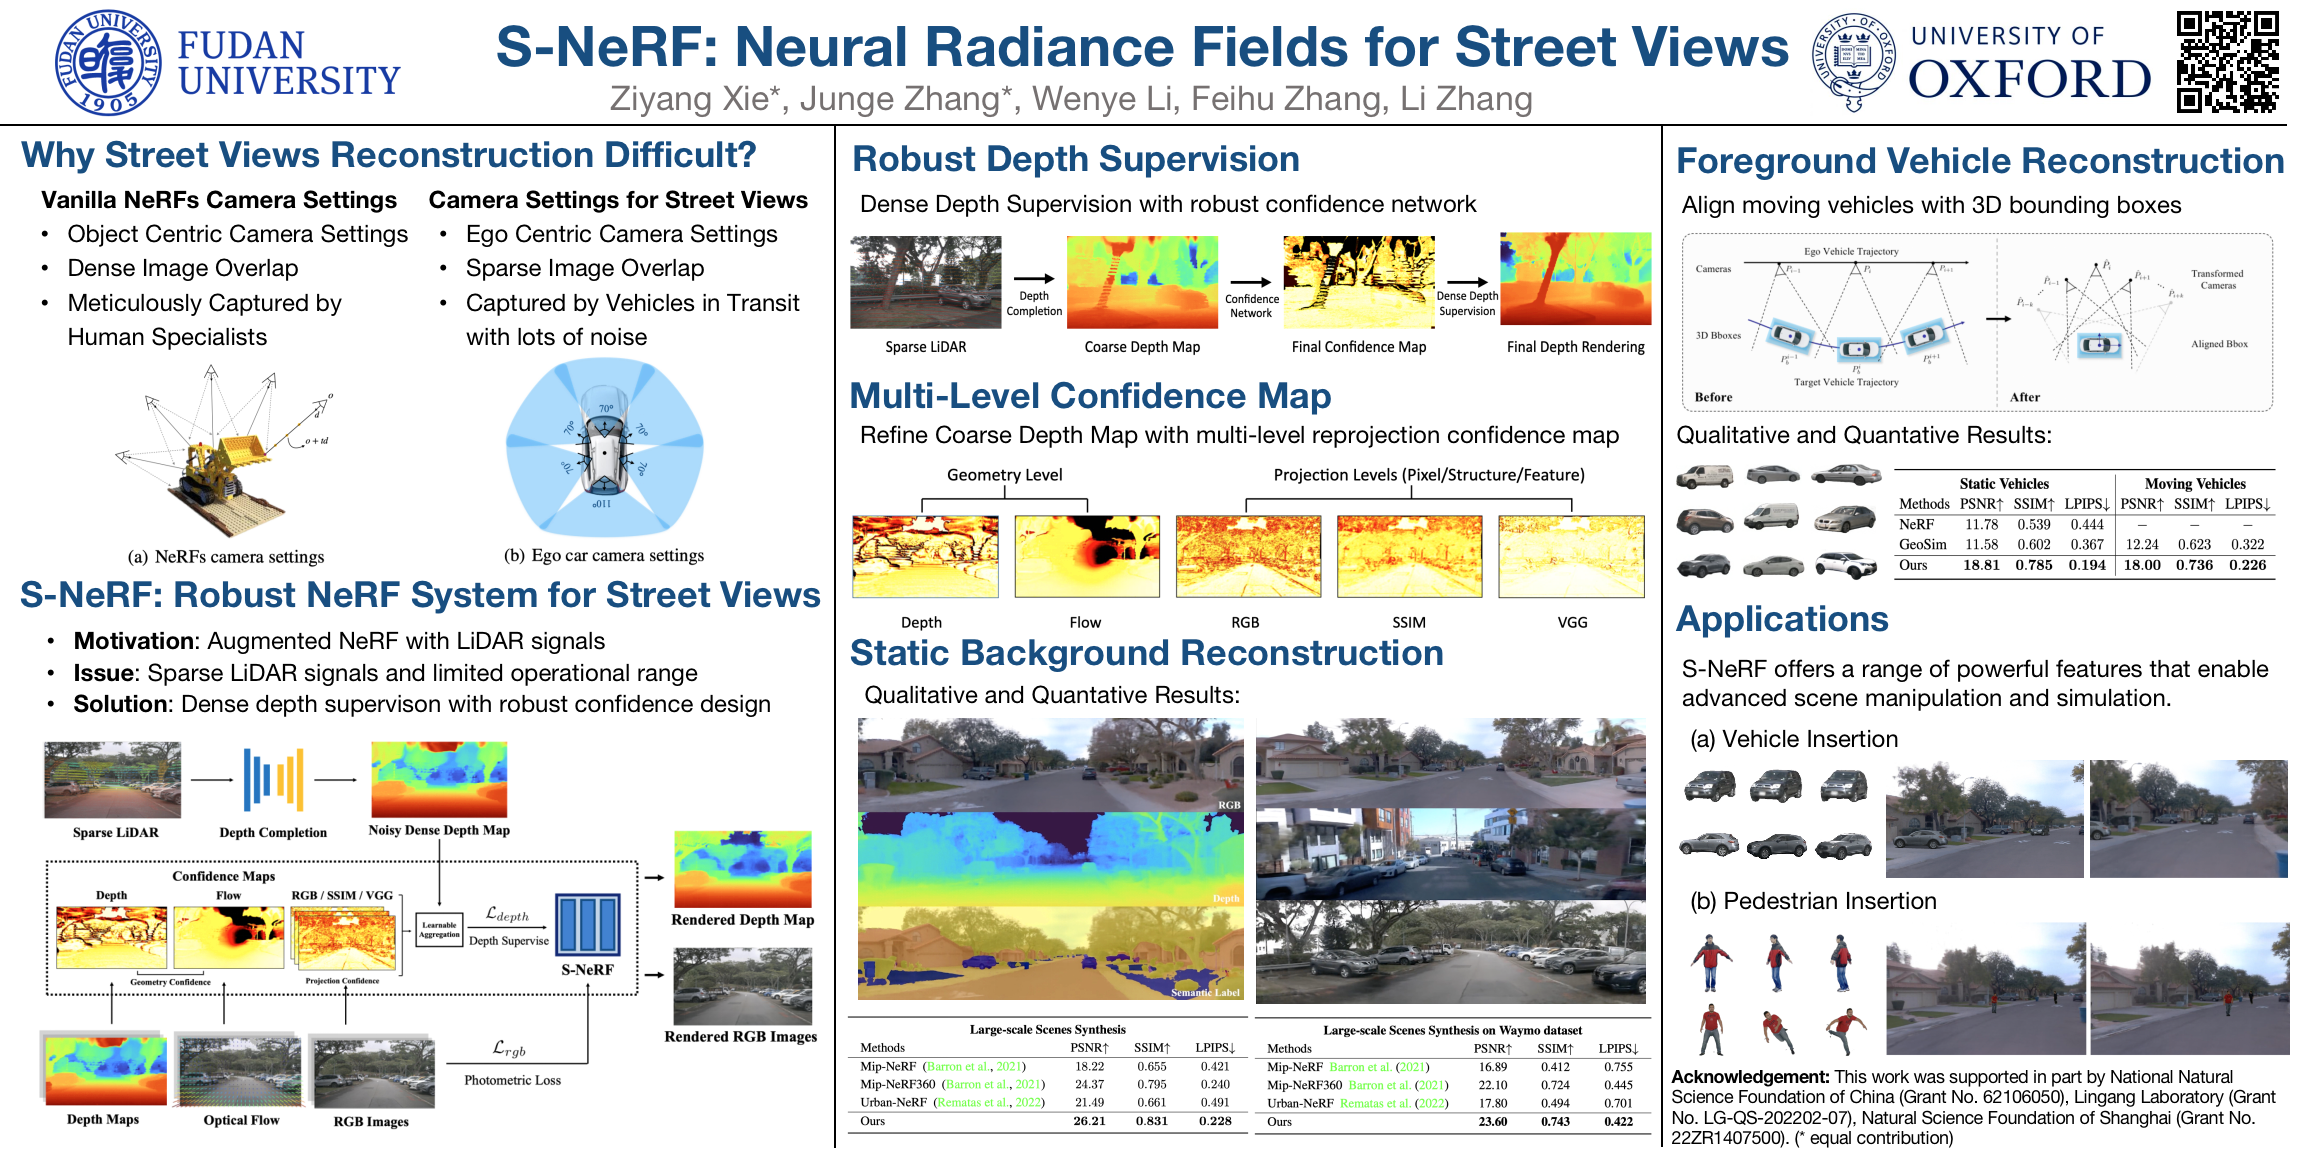The width and height of the screenshot is (2304, 1152).
Task: Open the Semantic Label result image
Action: 1050,953
